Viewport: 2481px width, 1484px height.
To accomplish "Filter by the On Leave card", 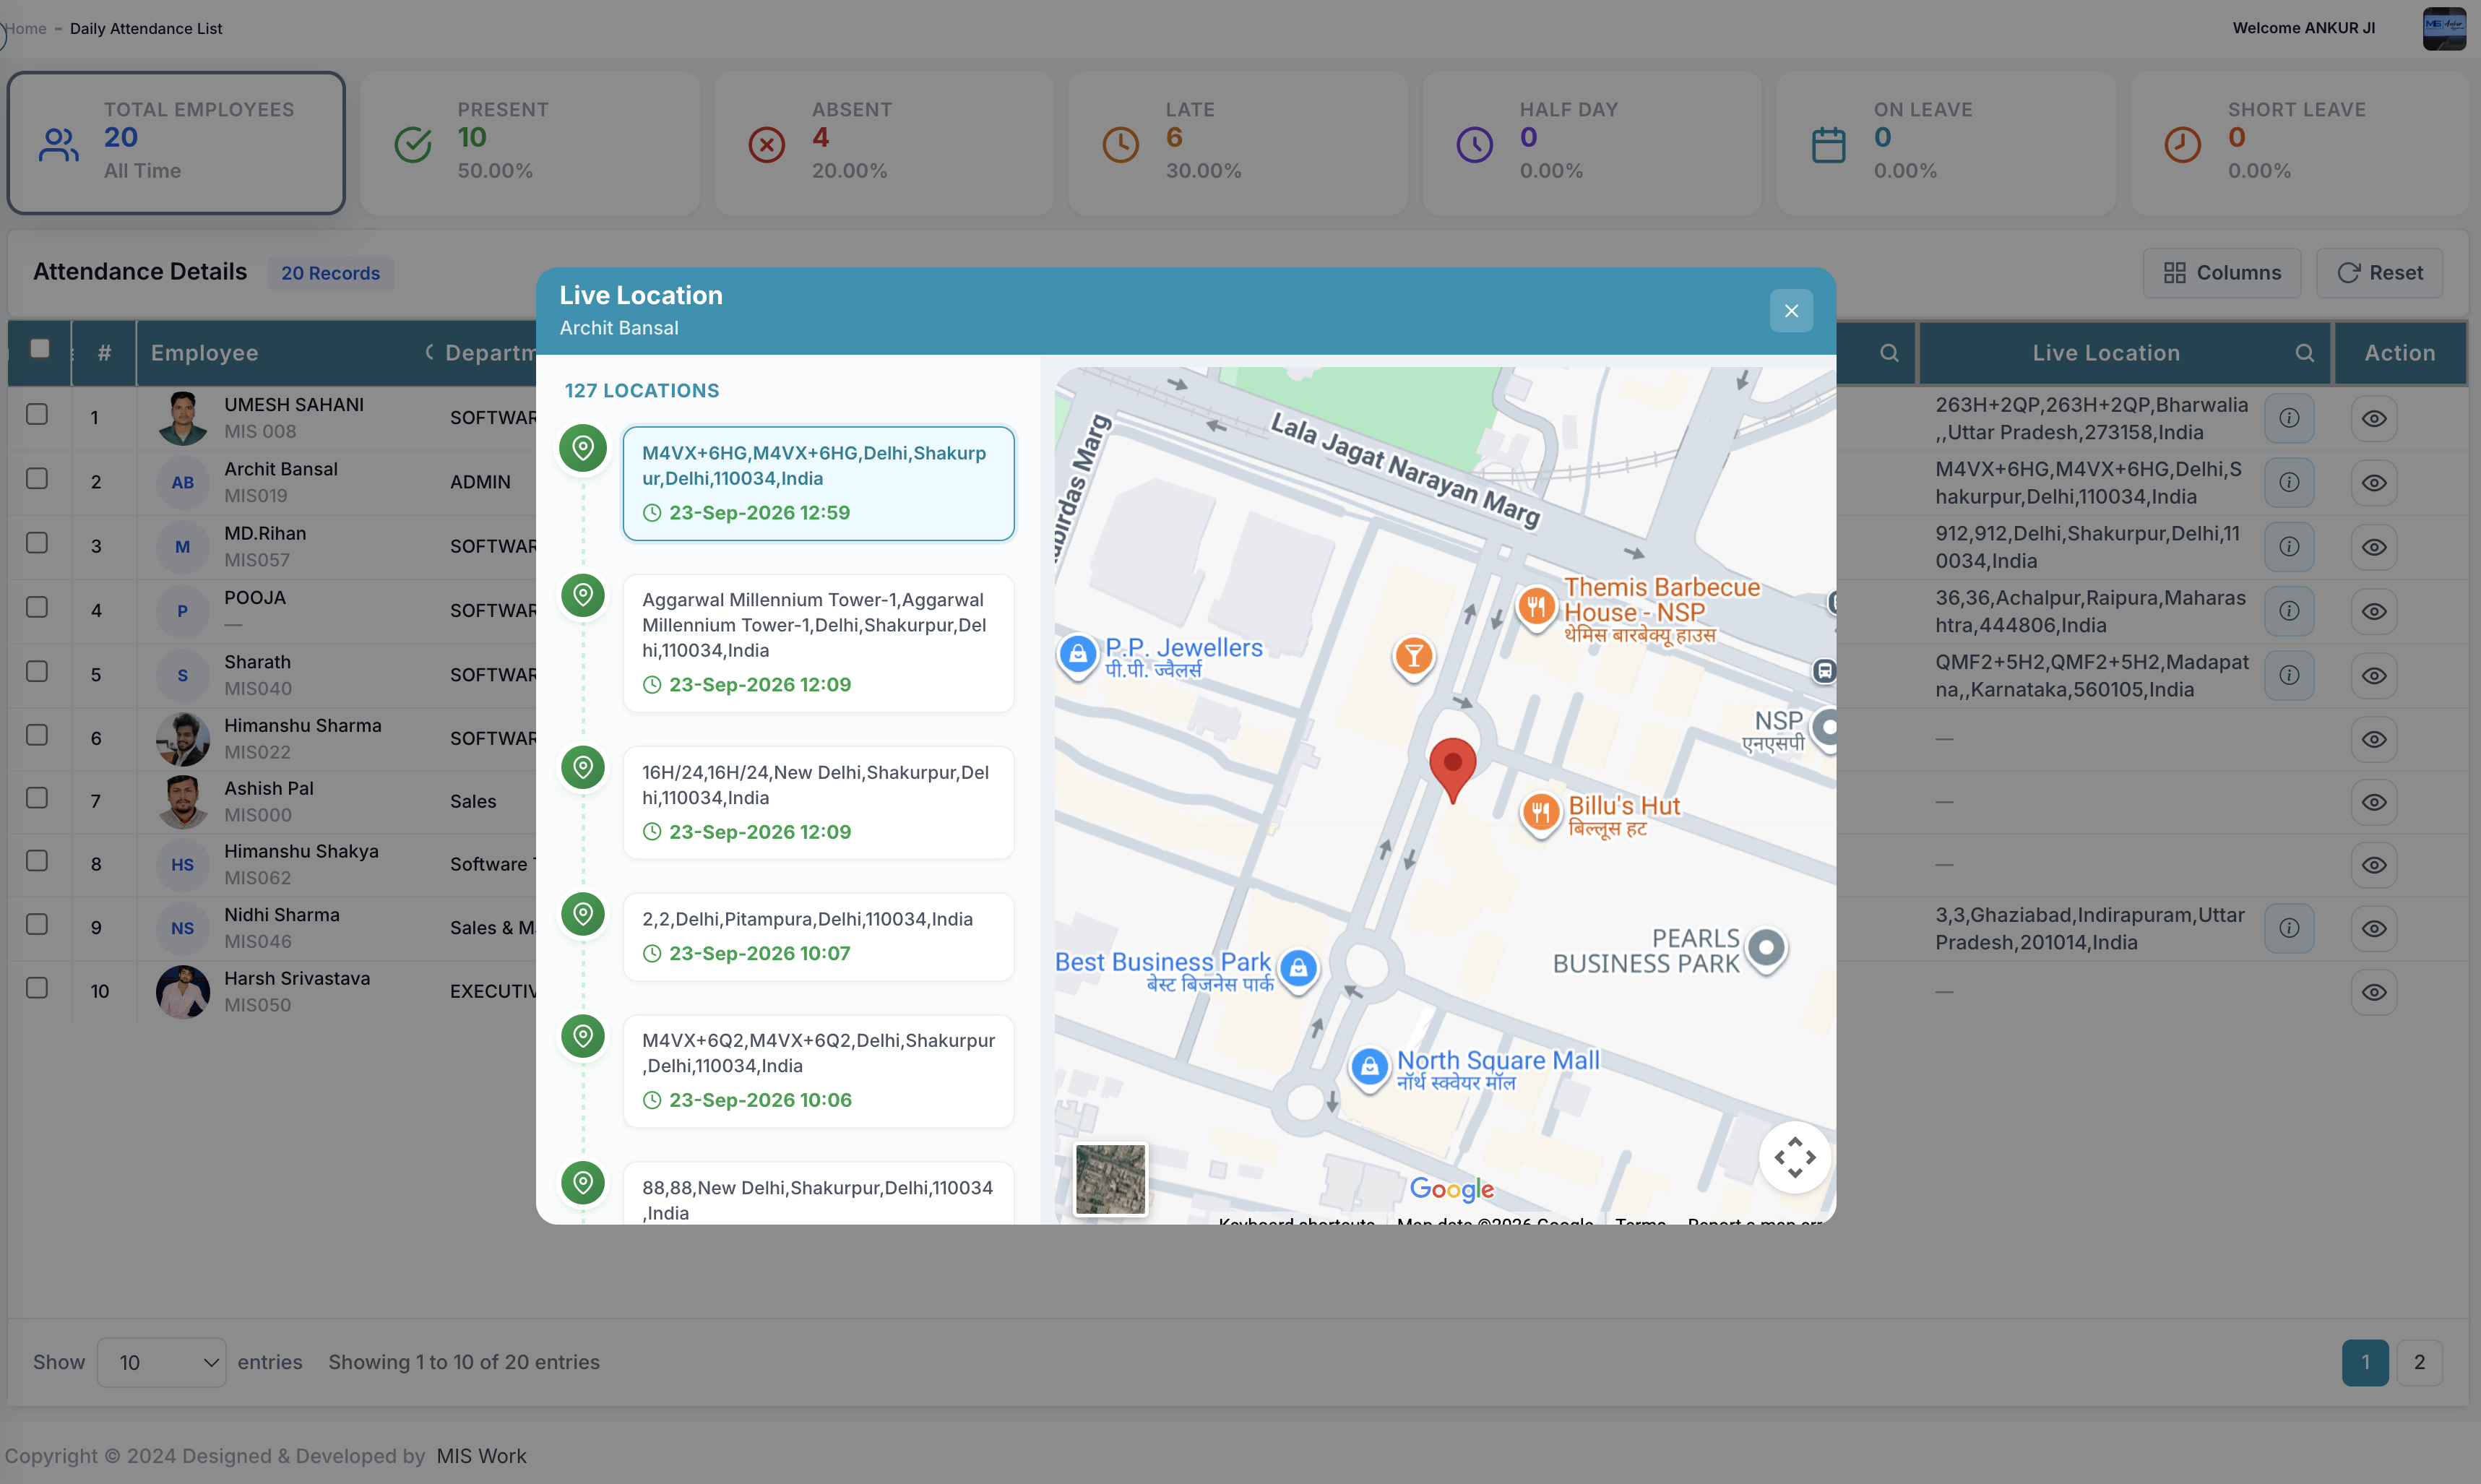I will 1946,143.
